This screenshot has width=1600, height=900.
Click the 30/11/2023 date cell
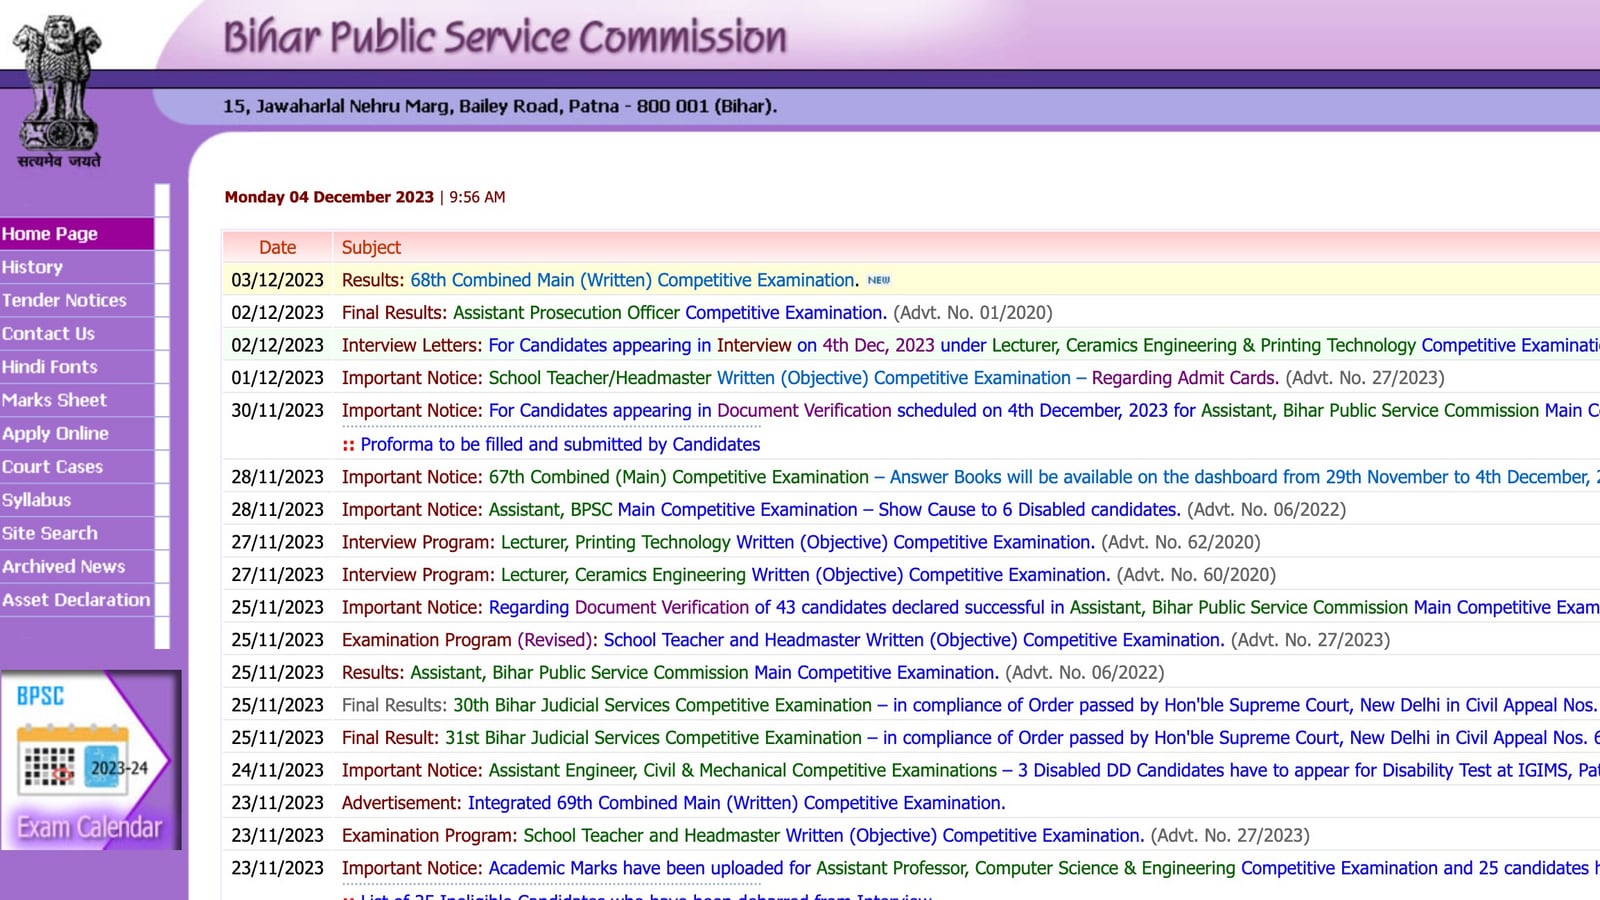click(278, 410)
